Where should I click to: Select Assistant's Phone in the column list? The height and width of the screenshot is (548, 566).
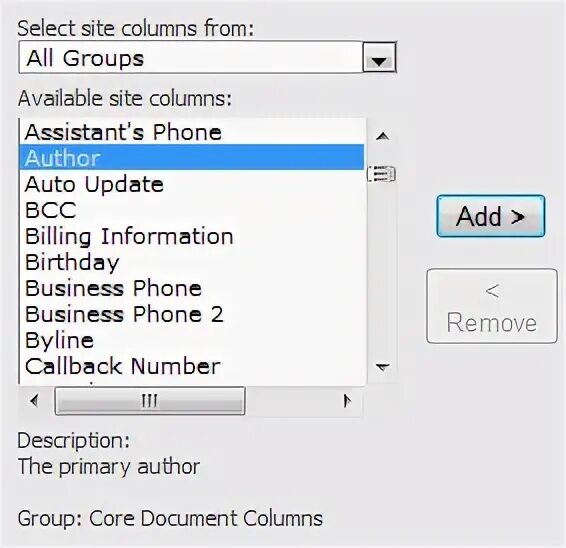click(192, 132)
